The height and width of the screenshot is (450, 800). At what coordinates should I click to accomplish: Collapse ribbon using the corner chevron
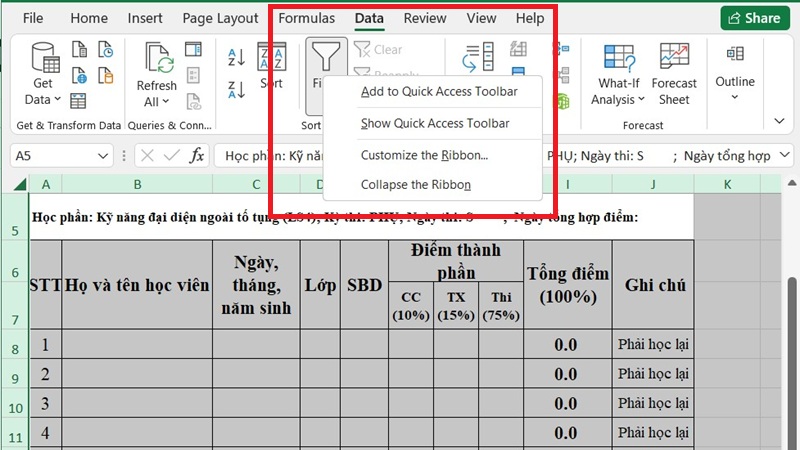pyautogui.click(x=779, y=121)
